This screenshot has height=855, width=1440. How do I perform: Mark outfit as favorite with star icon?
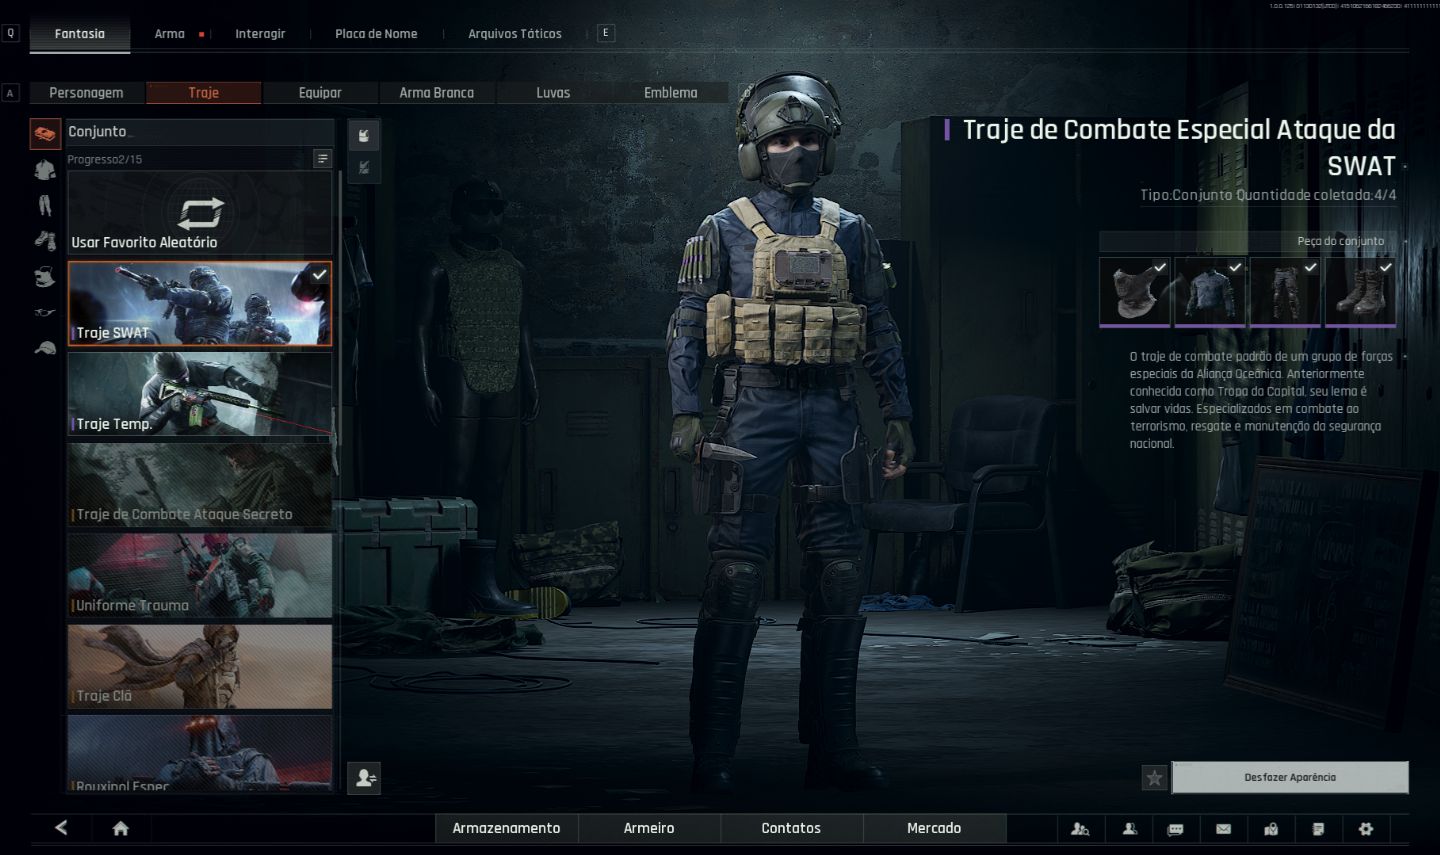pos(1155,777)
